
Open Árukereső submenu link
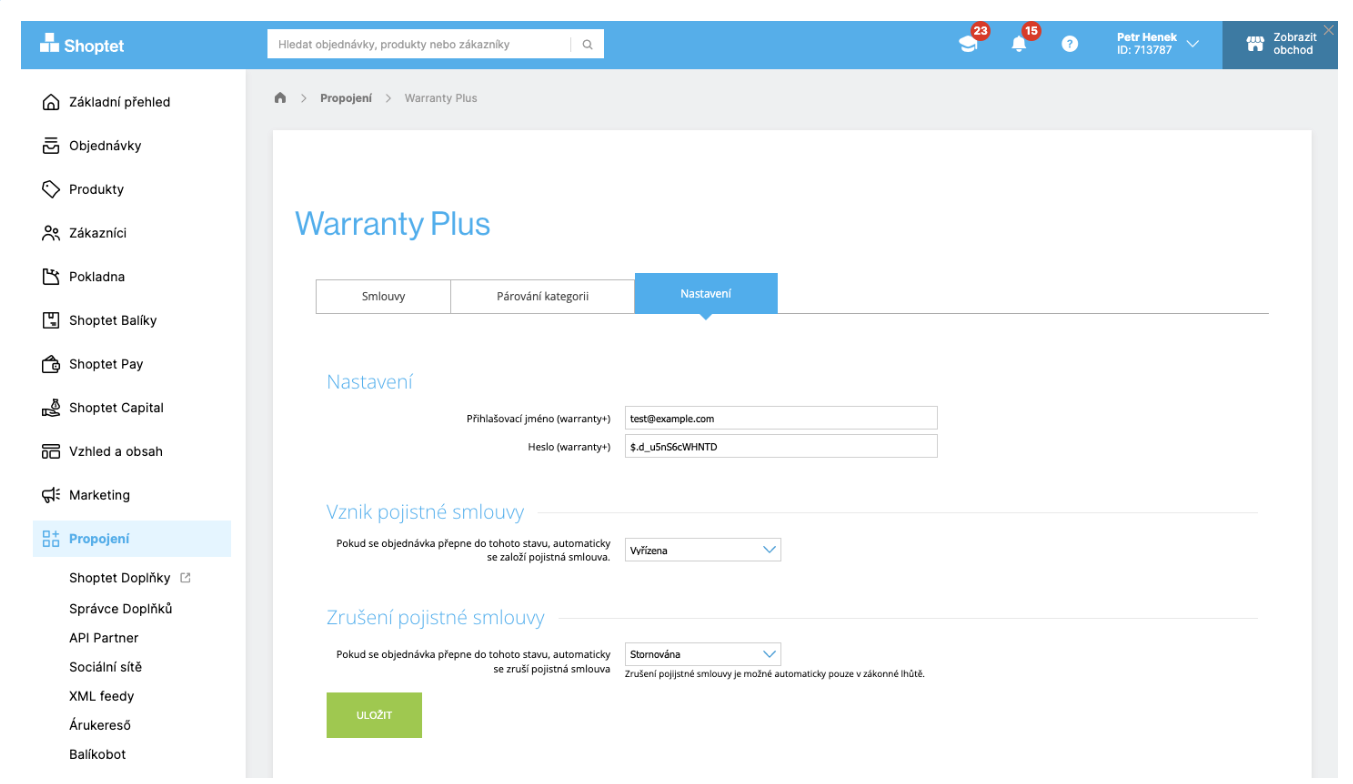[100, 725]
